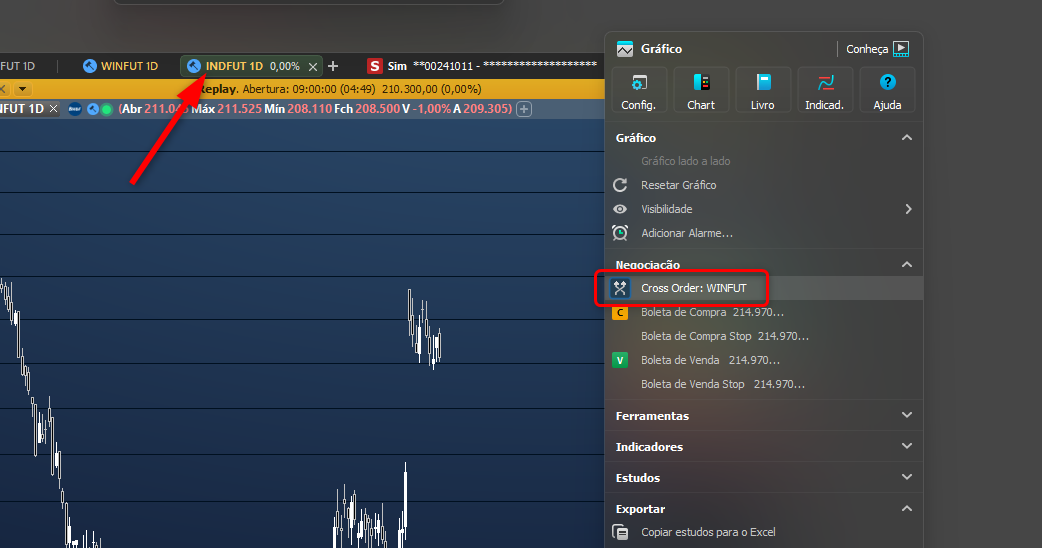Click the V -1,00% variation value
The width and height of the screenshot is (1042, 548).
coord(427,109)
